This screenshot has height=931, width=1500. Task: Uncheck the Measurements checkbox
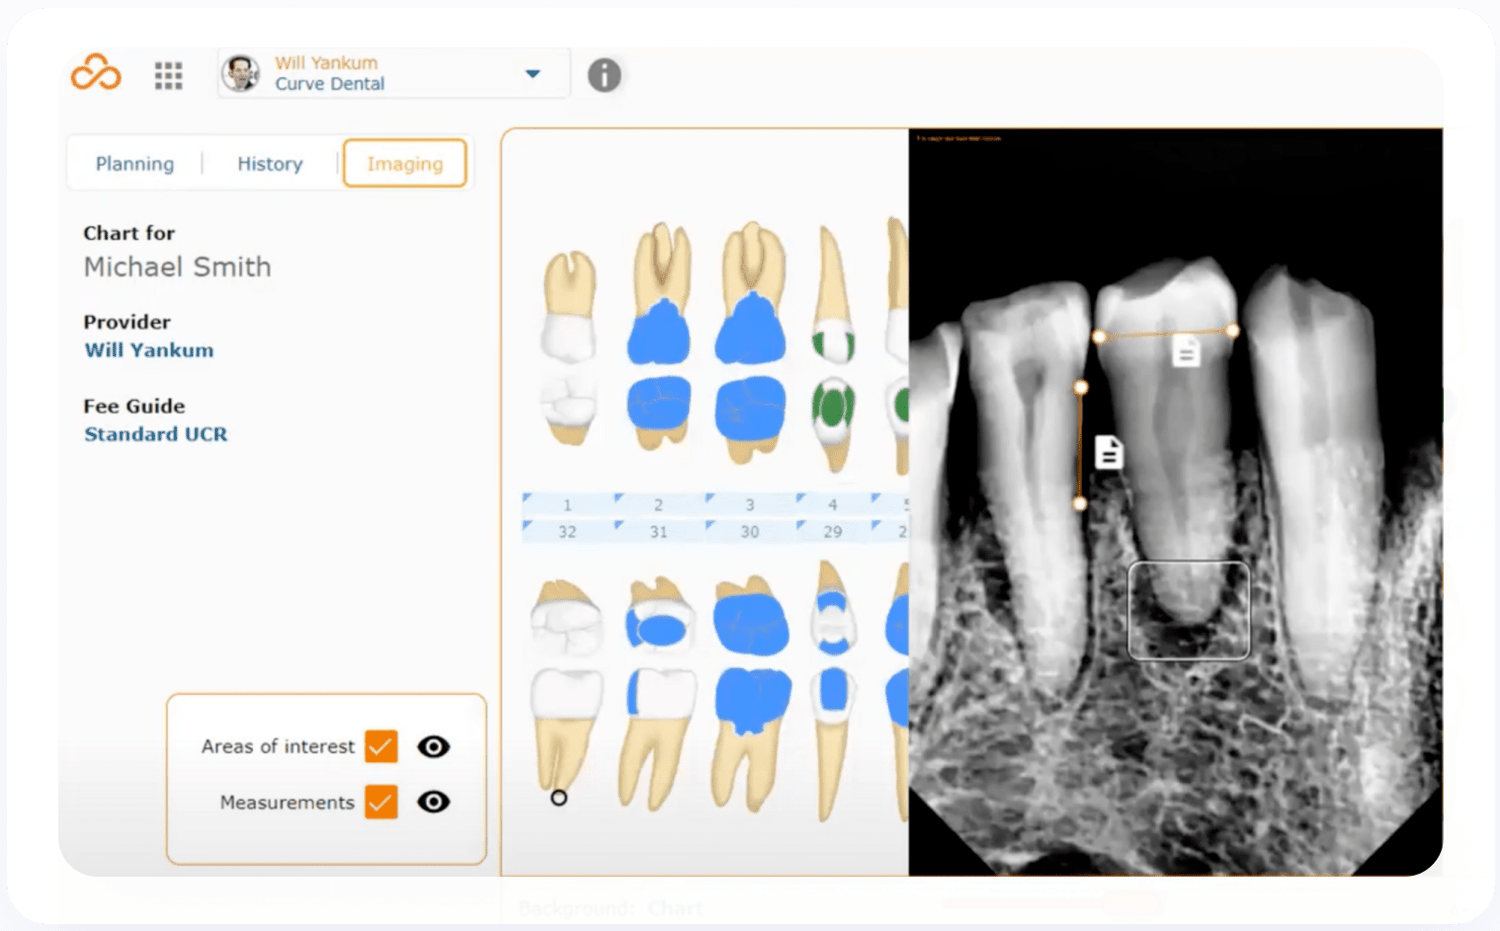click(380, 802)
